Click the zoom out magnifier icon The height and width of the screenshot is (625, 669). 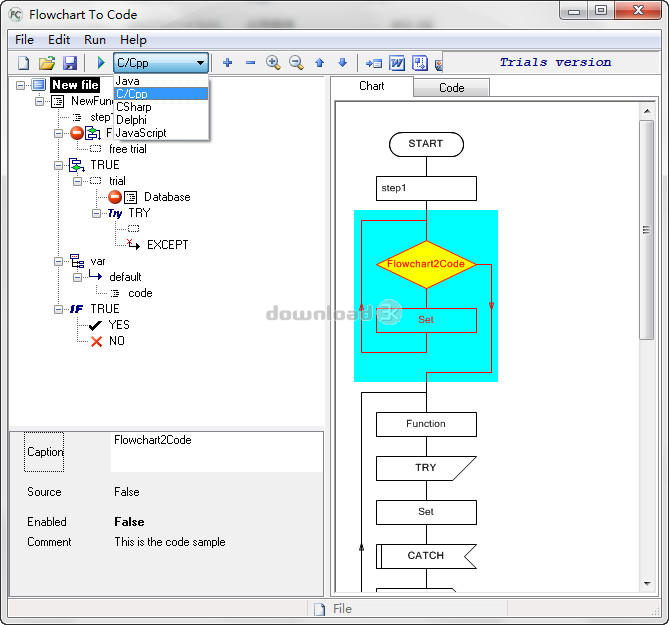(296, 63)
